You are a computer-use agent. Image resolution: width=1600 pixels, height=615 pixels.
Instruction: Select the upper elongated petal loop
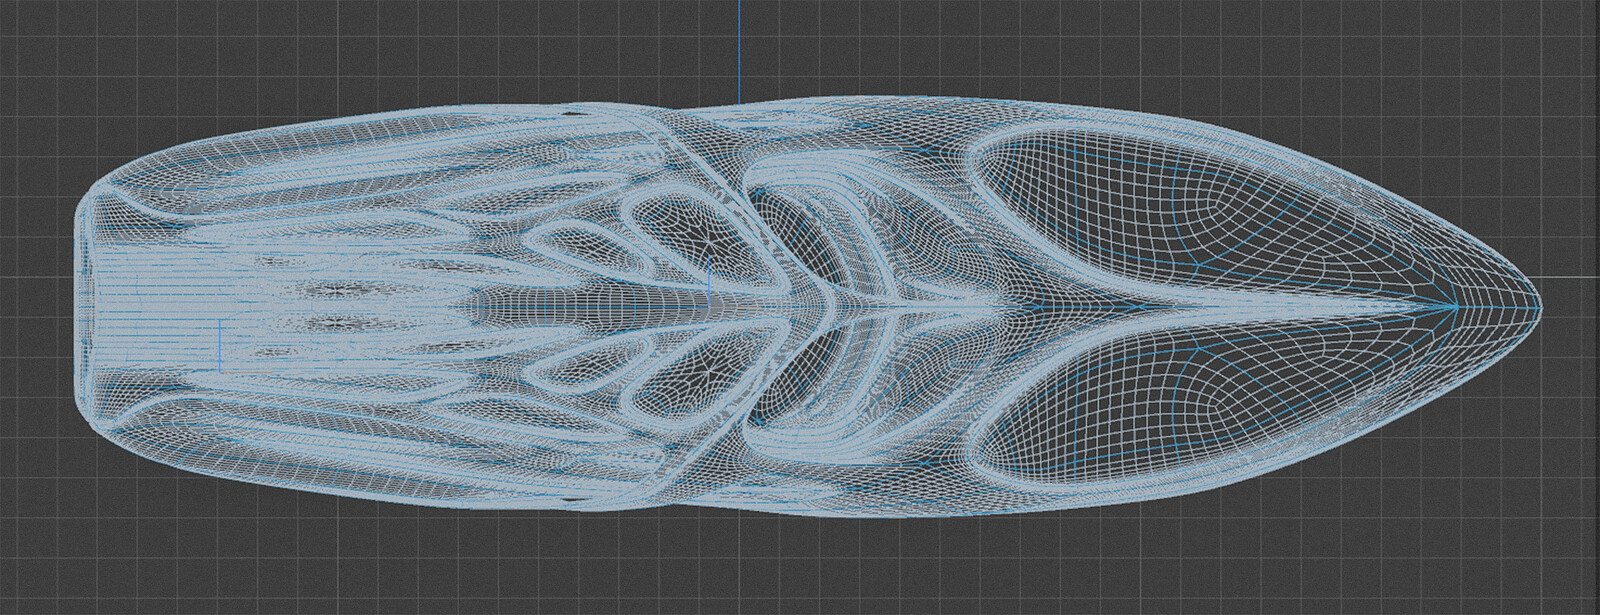coord(580,240)
